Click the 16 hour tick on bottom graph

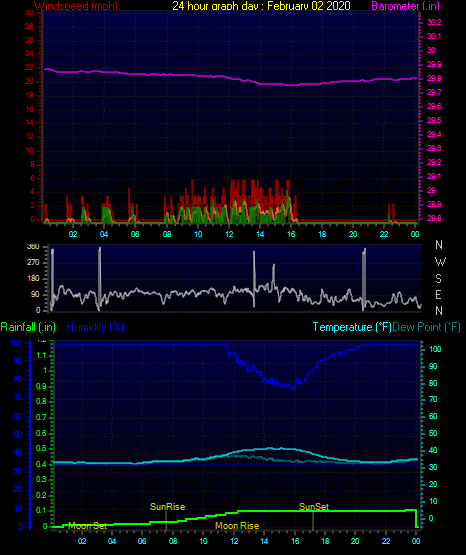point(295,541)
